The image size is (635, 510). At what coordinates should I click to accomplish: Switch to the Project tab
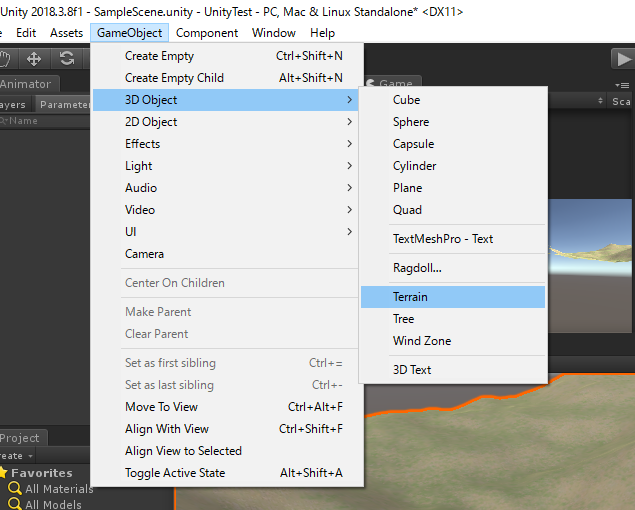click(x=23, y=438)
